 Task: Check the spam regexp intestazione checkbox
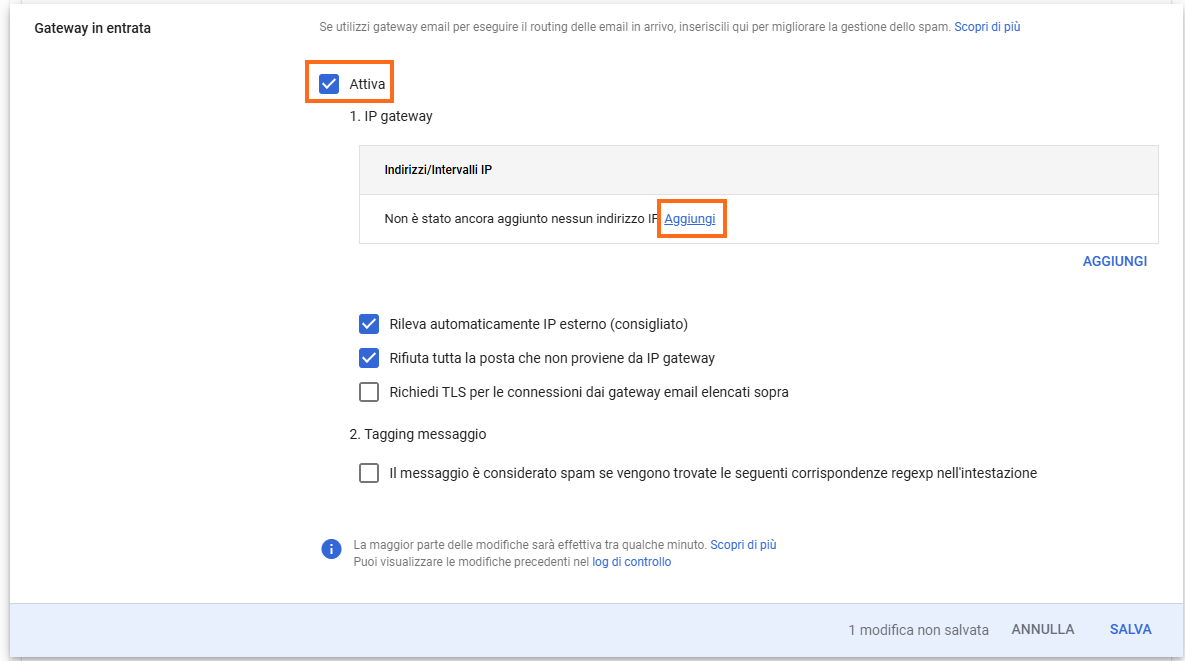click(x=369, y=473)
